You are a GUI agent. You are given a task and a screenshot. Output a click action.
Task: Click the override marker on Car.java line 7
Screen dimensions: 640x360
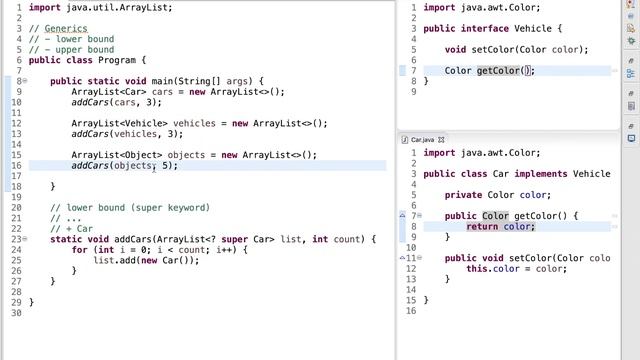click(x=402, y=215)
